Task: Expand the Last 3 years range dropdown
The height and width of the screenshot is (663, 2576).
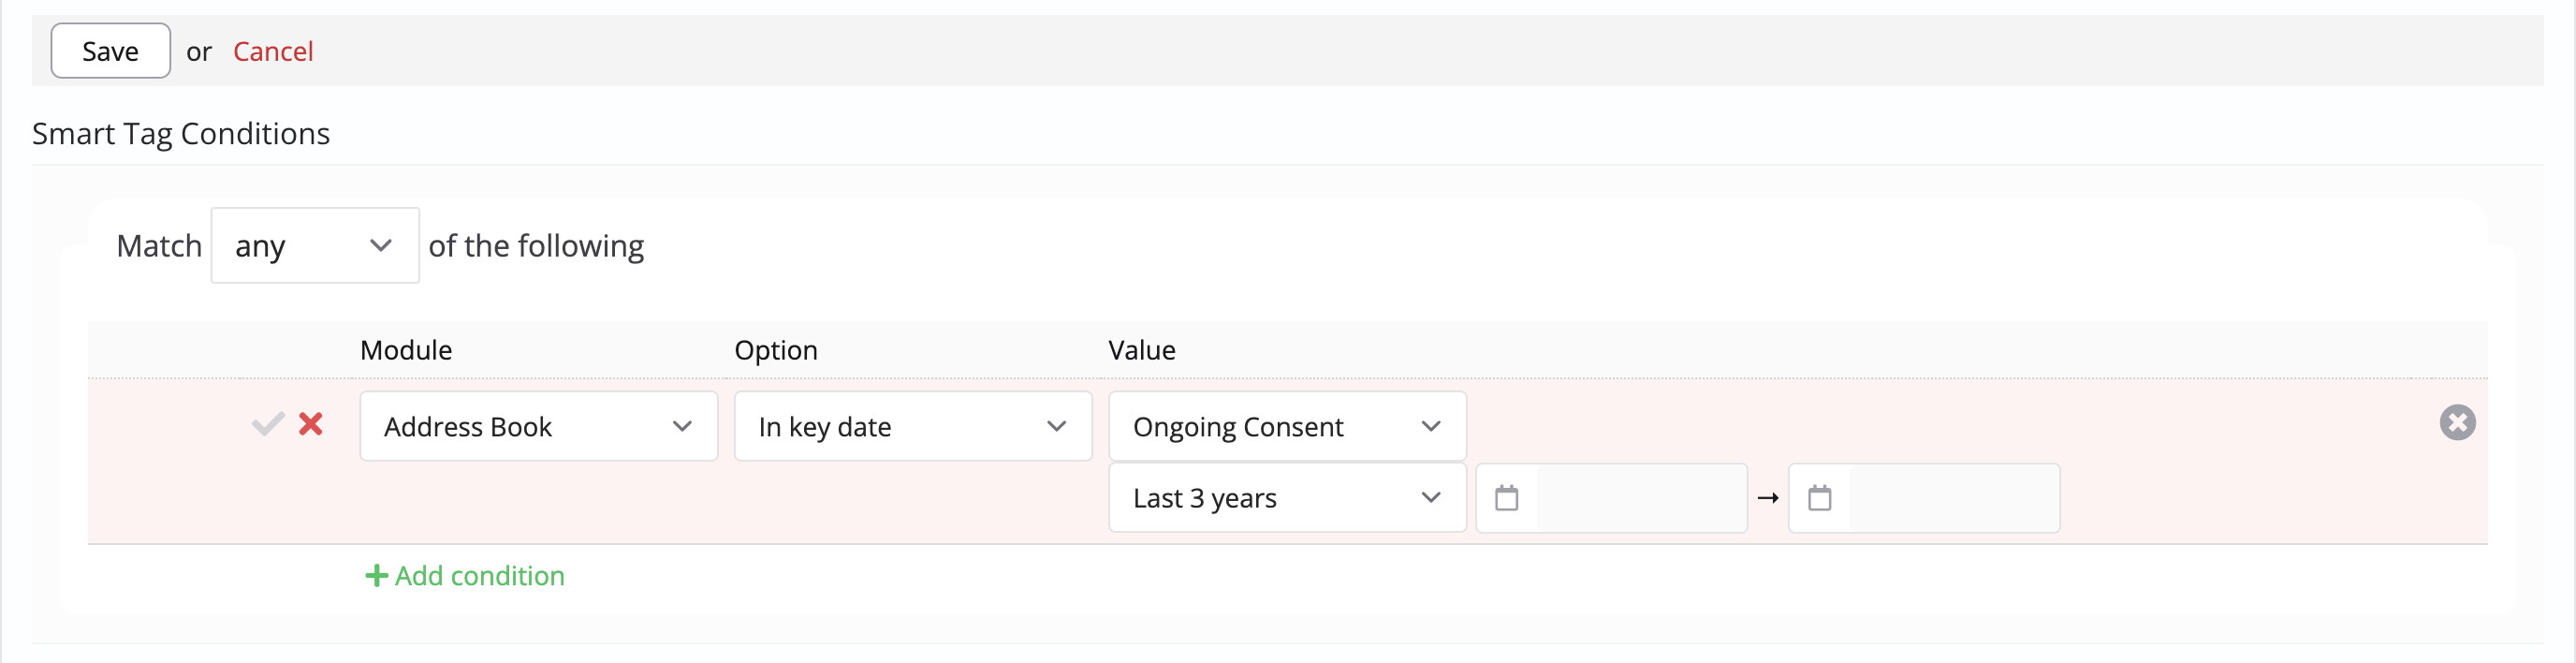Action: pos(1287,498)
